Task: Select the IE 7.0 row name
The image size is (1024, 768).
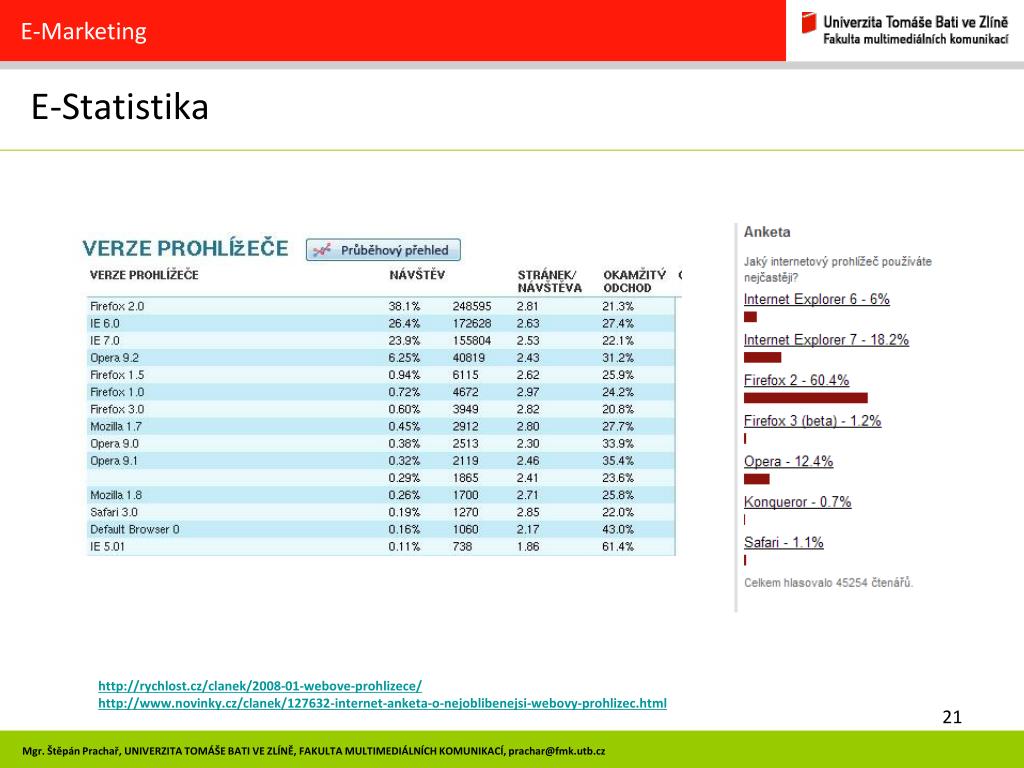Action: click(x=104, y=340)
